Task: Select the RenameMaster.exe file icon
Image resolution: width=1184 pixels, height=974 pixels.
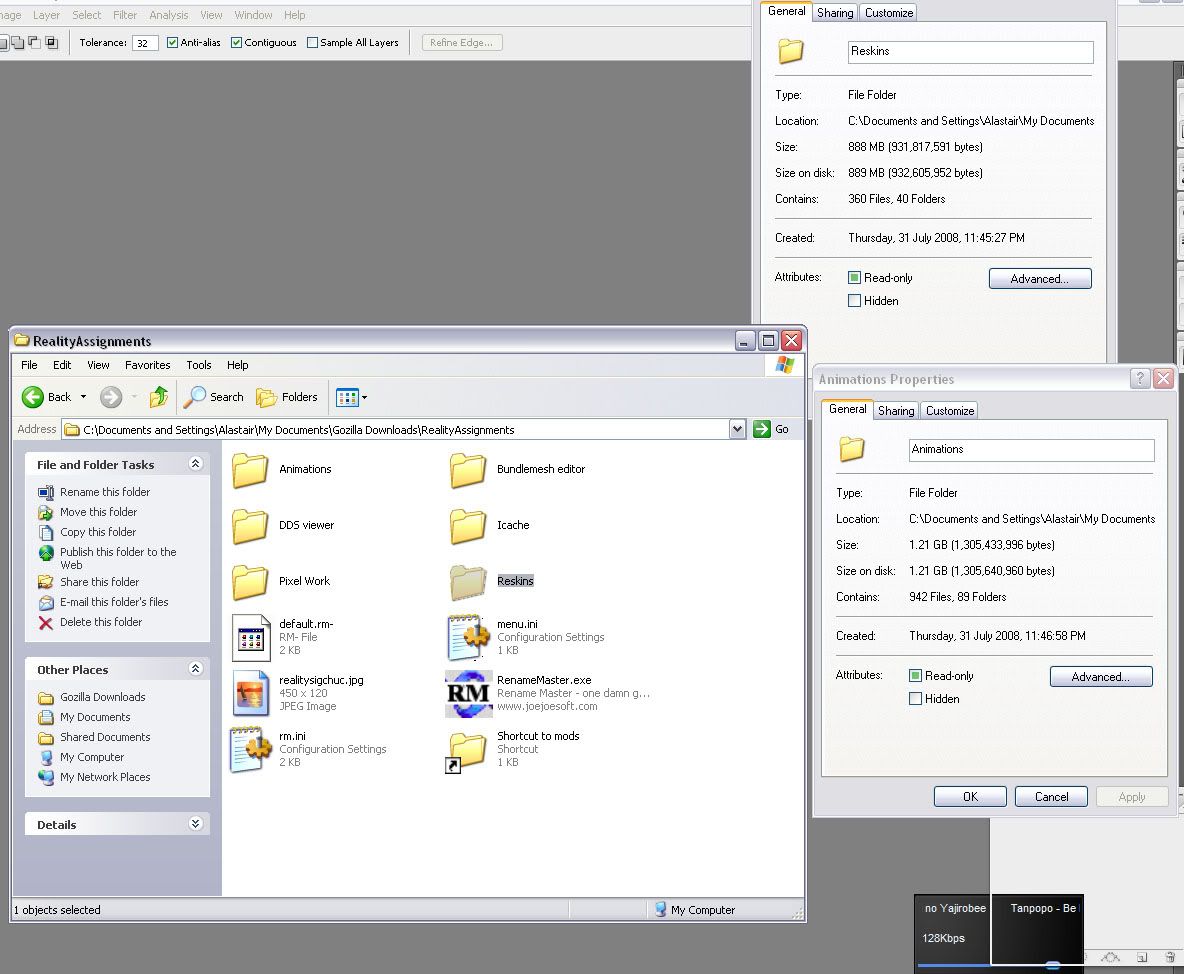Action: 468,693
